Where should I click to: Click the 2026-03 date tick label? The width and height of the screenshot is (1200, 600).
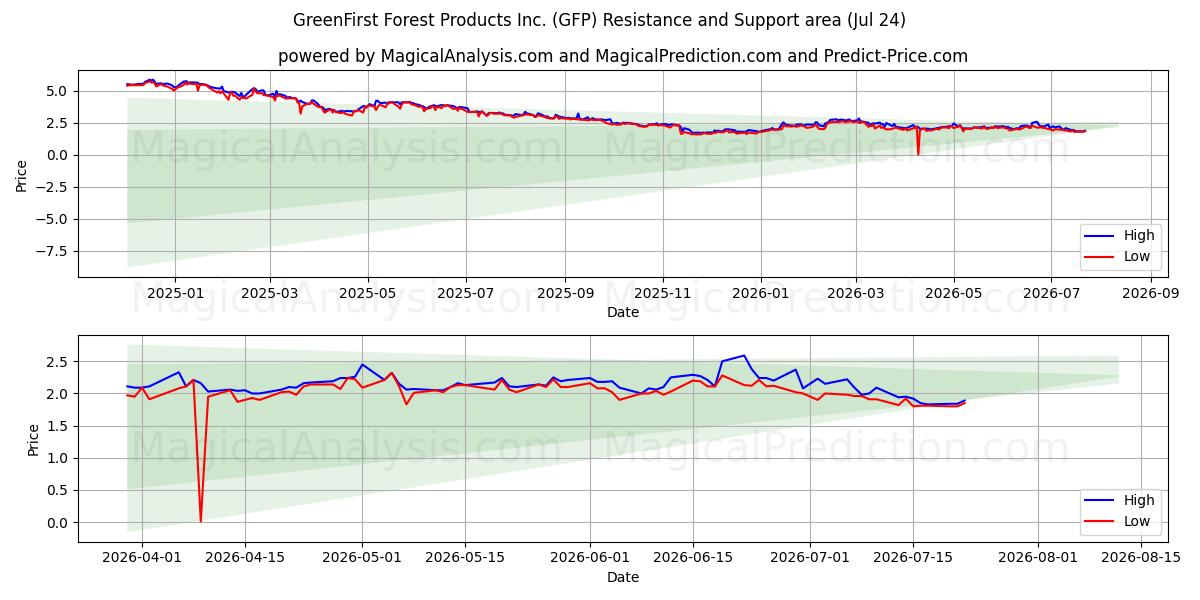point(856,294)
